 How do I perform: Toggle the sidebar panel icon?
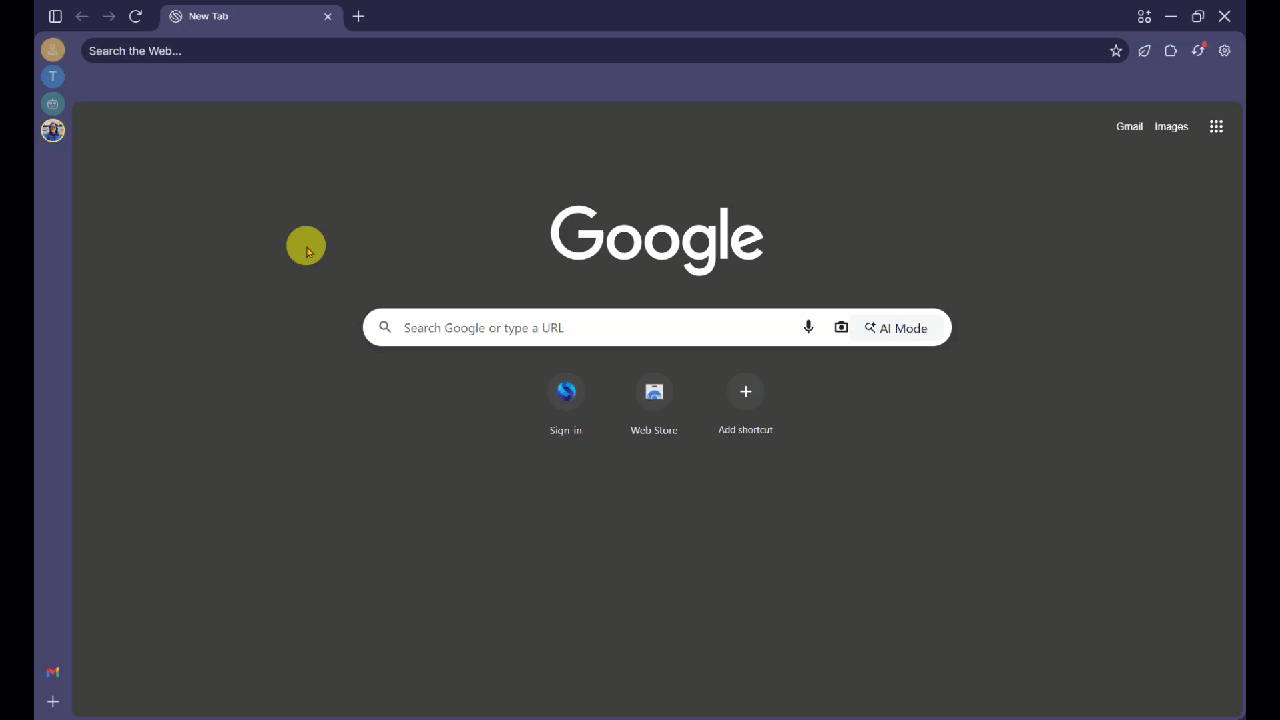(x=55, y=16)
